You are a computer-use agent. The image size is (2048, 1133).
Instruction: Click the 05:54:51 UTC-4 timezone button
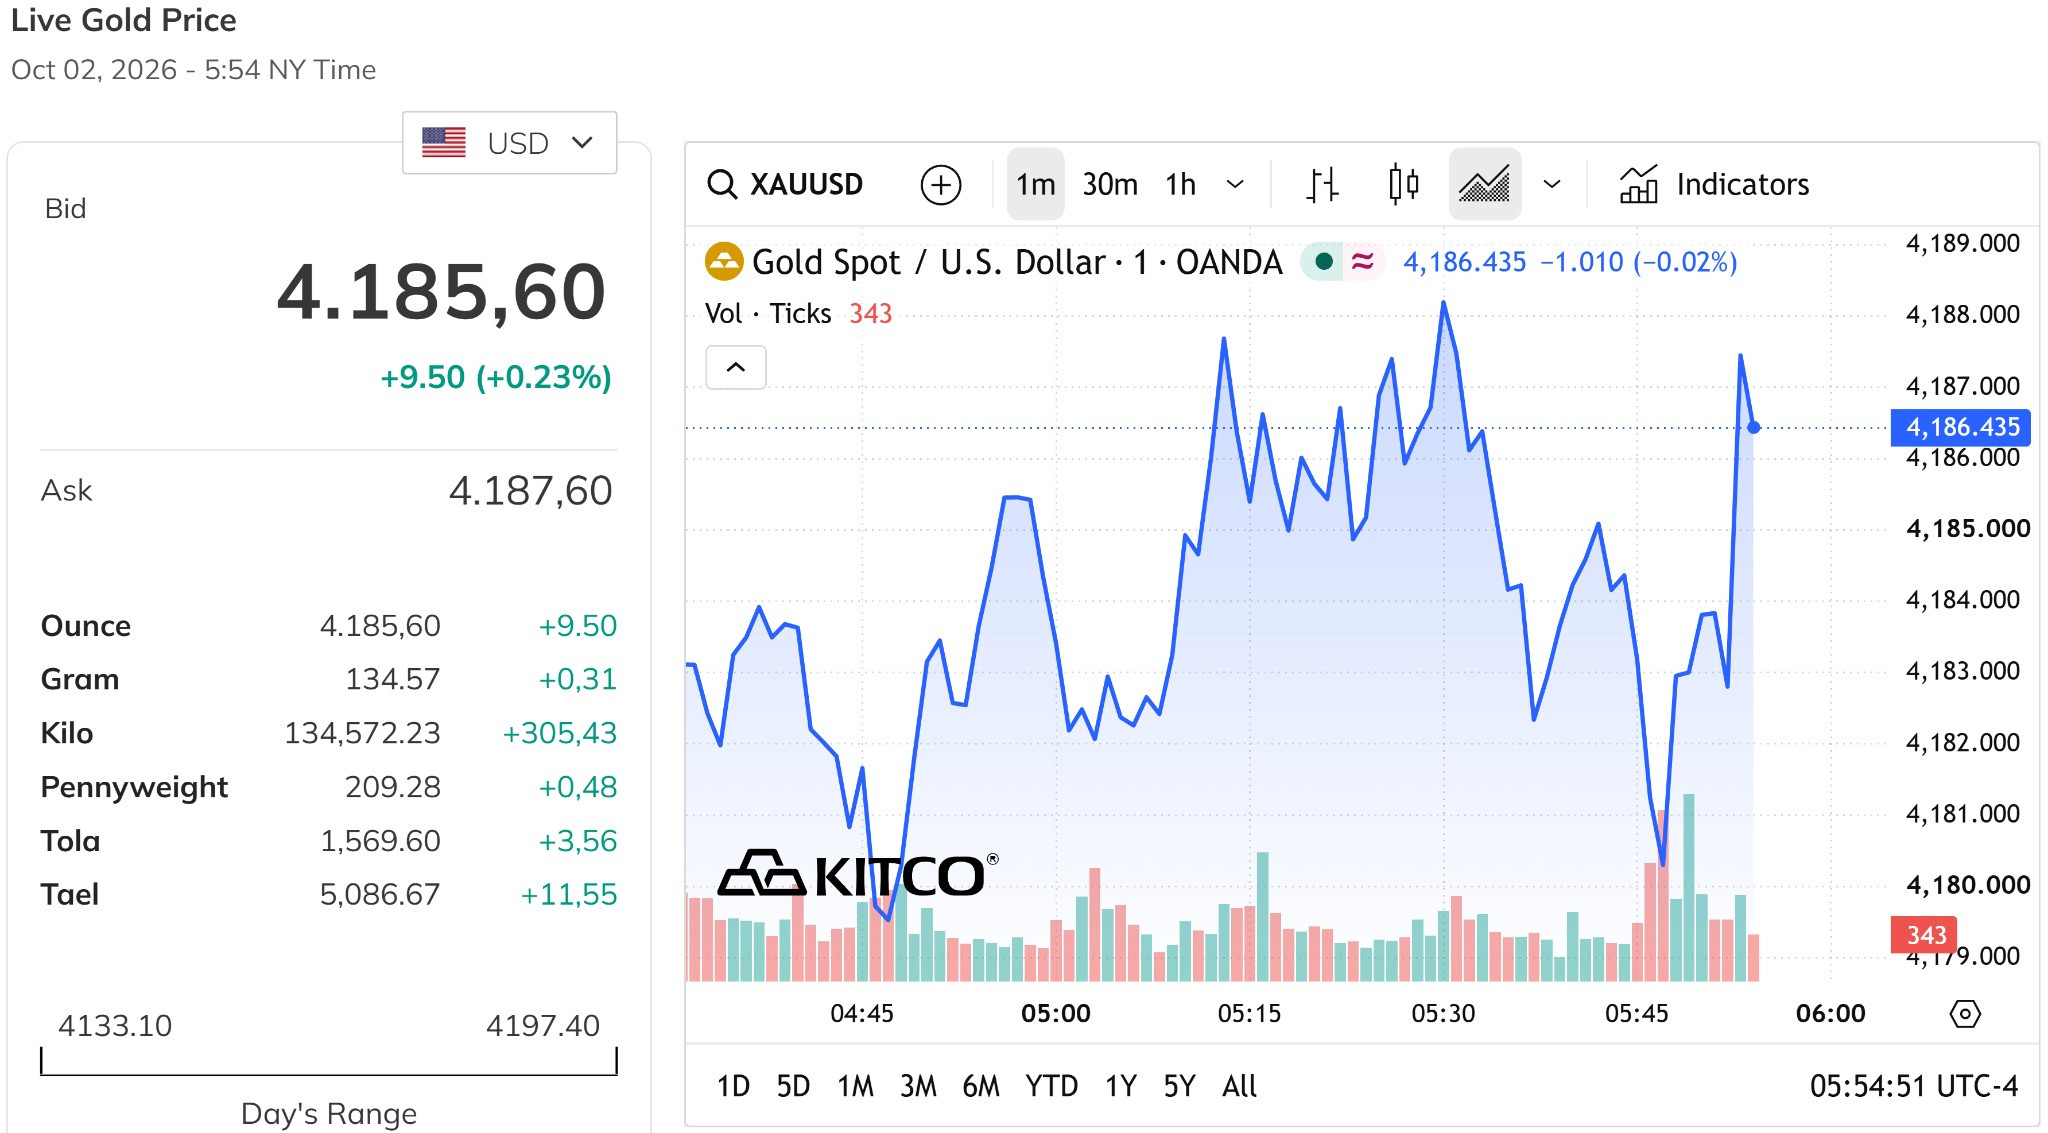pos(1913,1086)
